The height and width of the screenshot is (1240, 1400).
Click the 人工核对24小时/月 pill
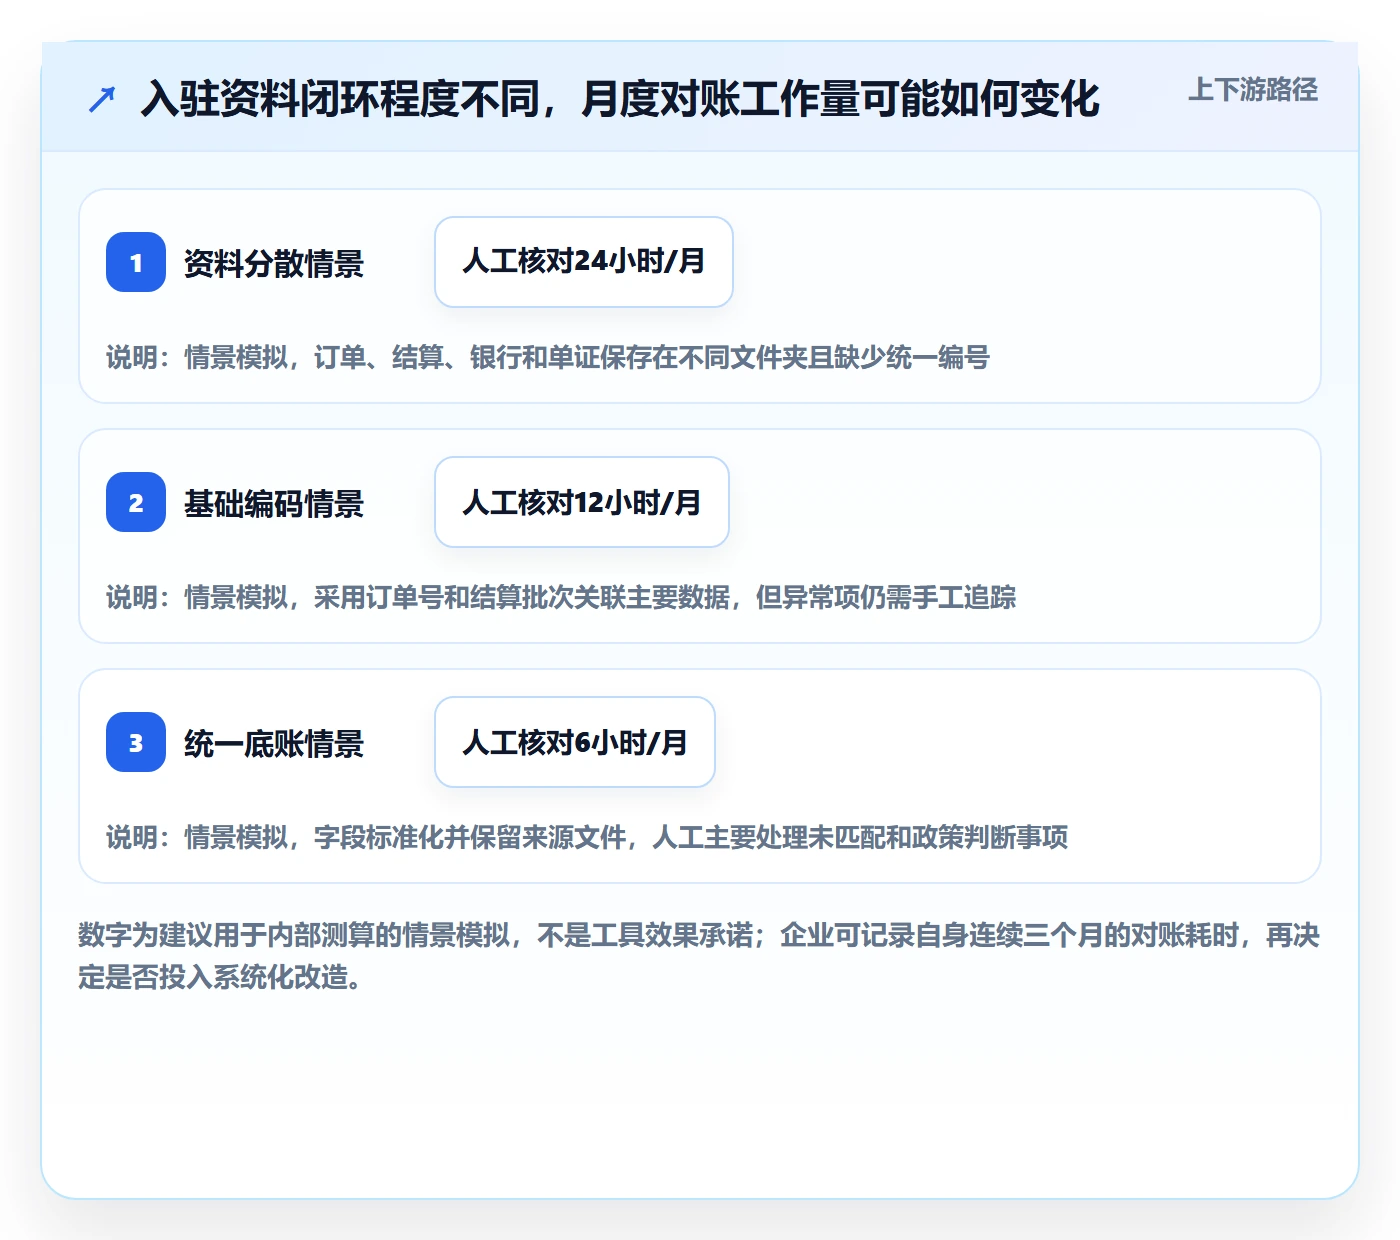tap(584, 262)
